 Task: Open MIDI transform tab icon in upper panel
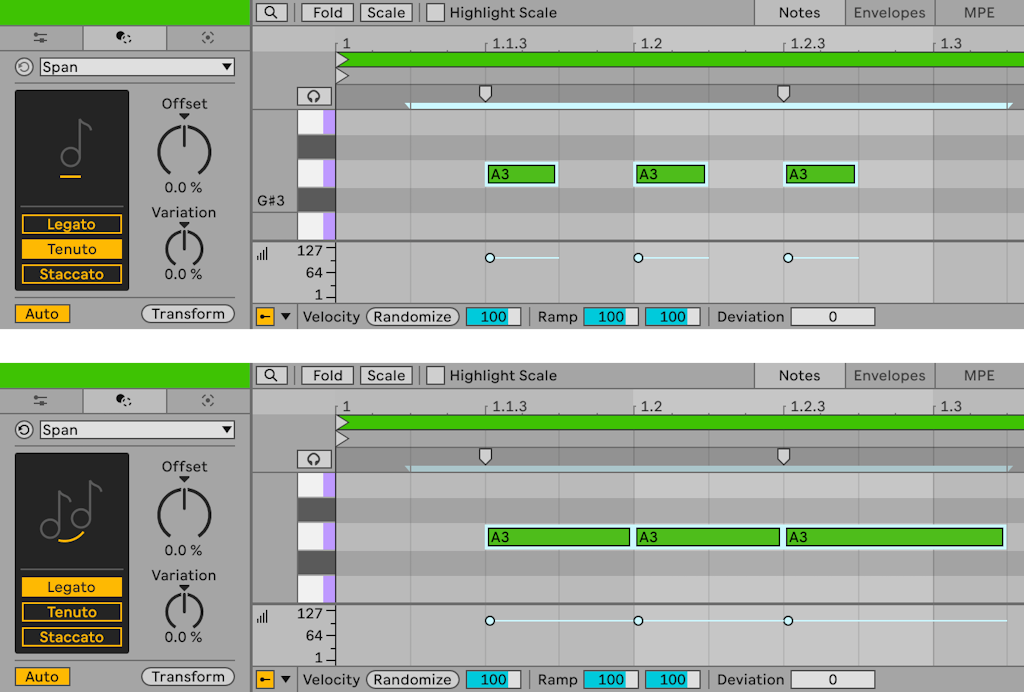(x=123, y=38)
